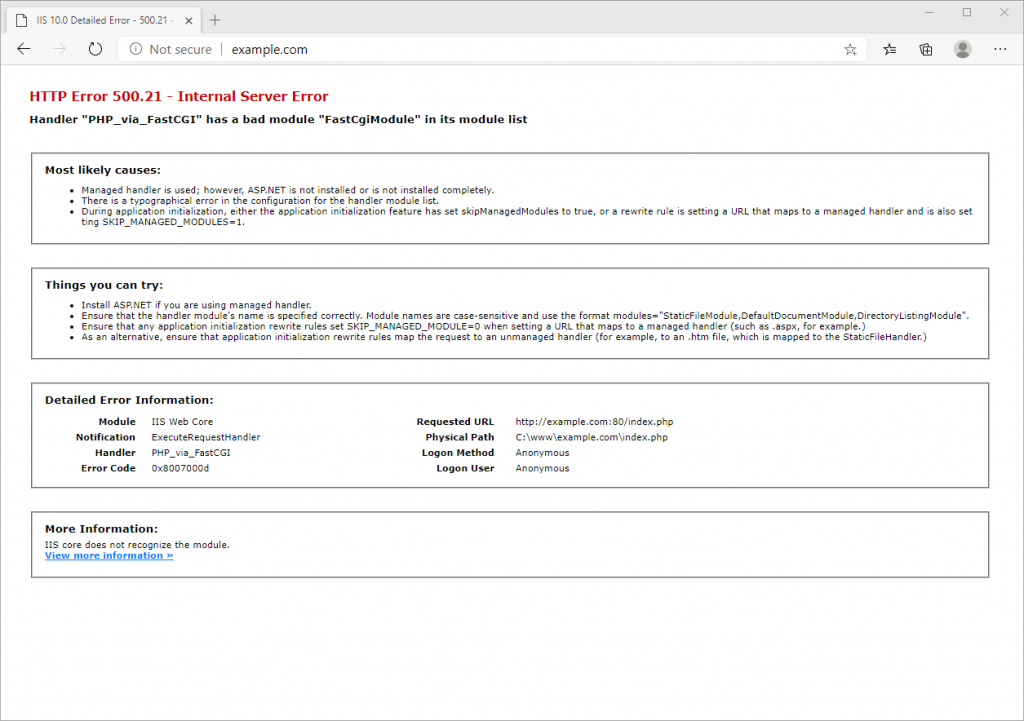Open the user profile avatar

[x=963, y=49]
